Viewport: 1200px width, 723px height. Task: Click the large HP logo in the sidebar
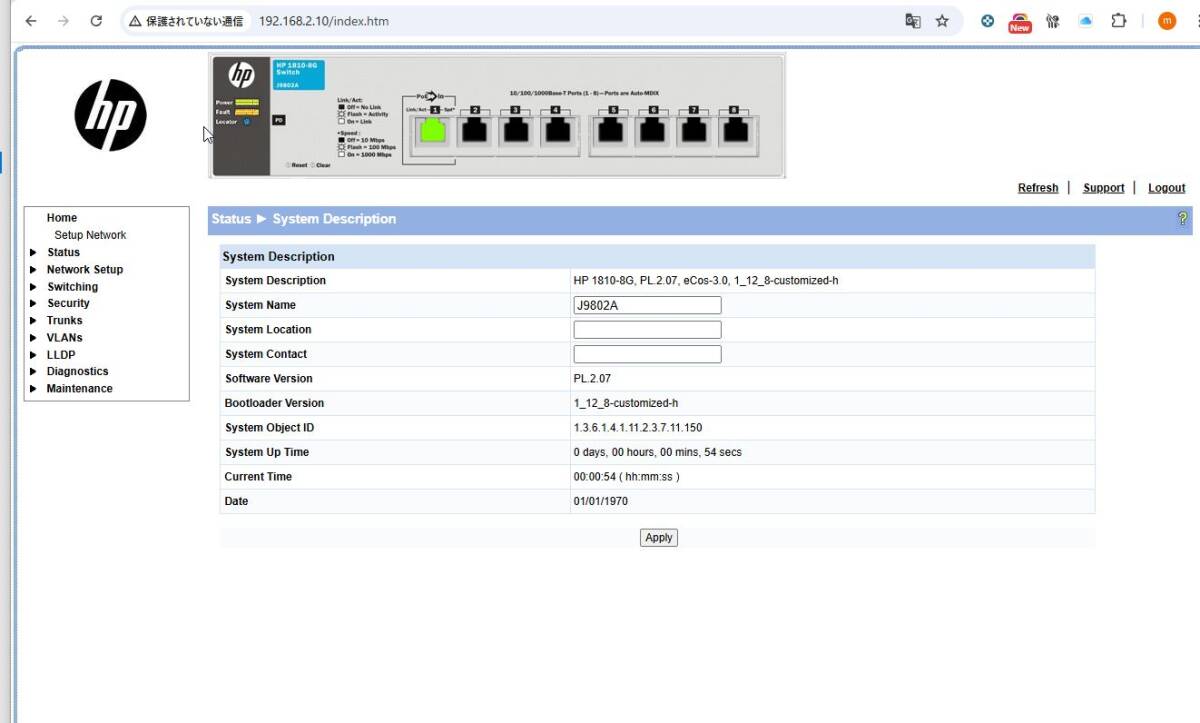[x=110, y=115]
